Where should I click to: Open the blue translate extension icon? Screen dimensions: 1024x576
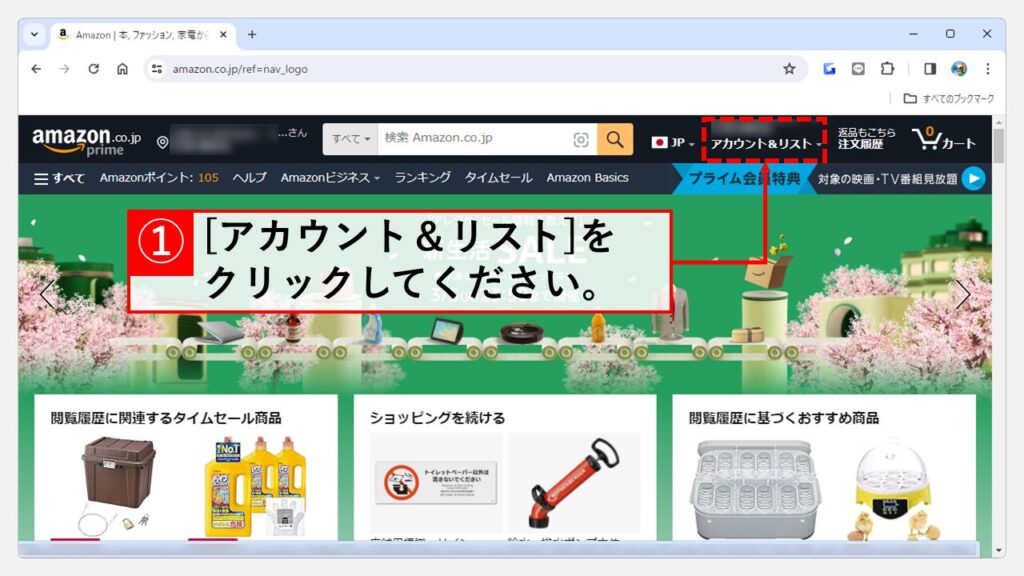coord(829,69)
